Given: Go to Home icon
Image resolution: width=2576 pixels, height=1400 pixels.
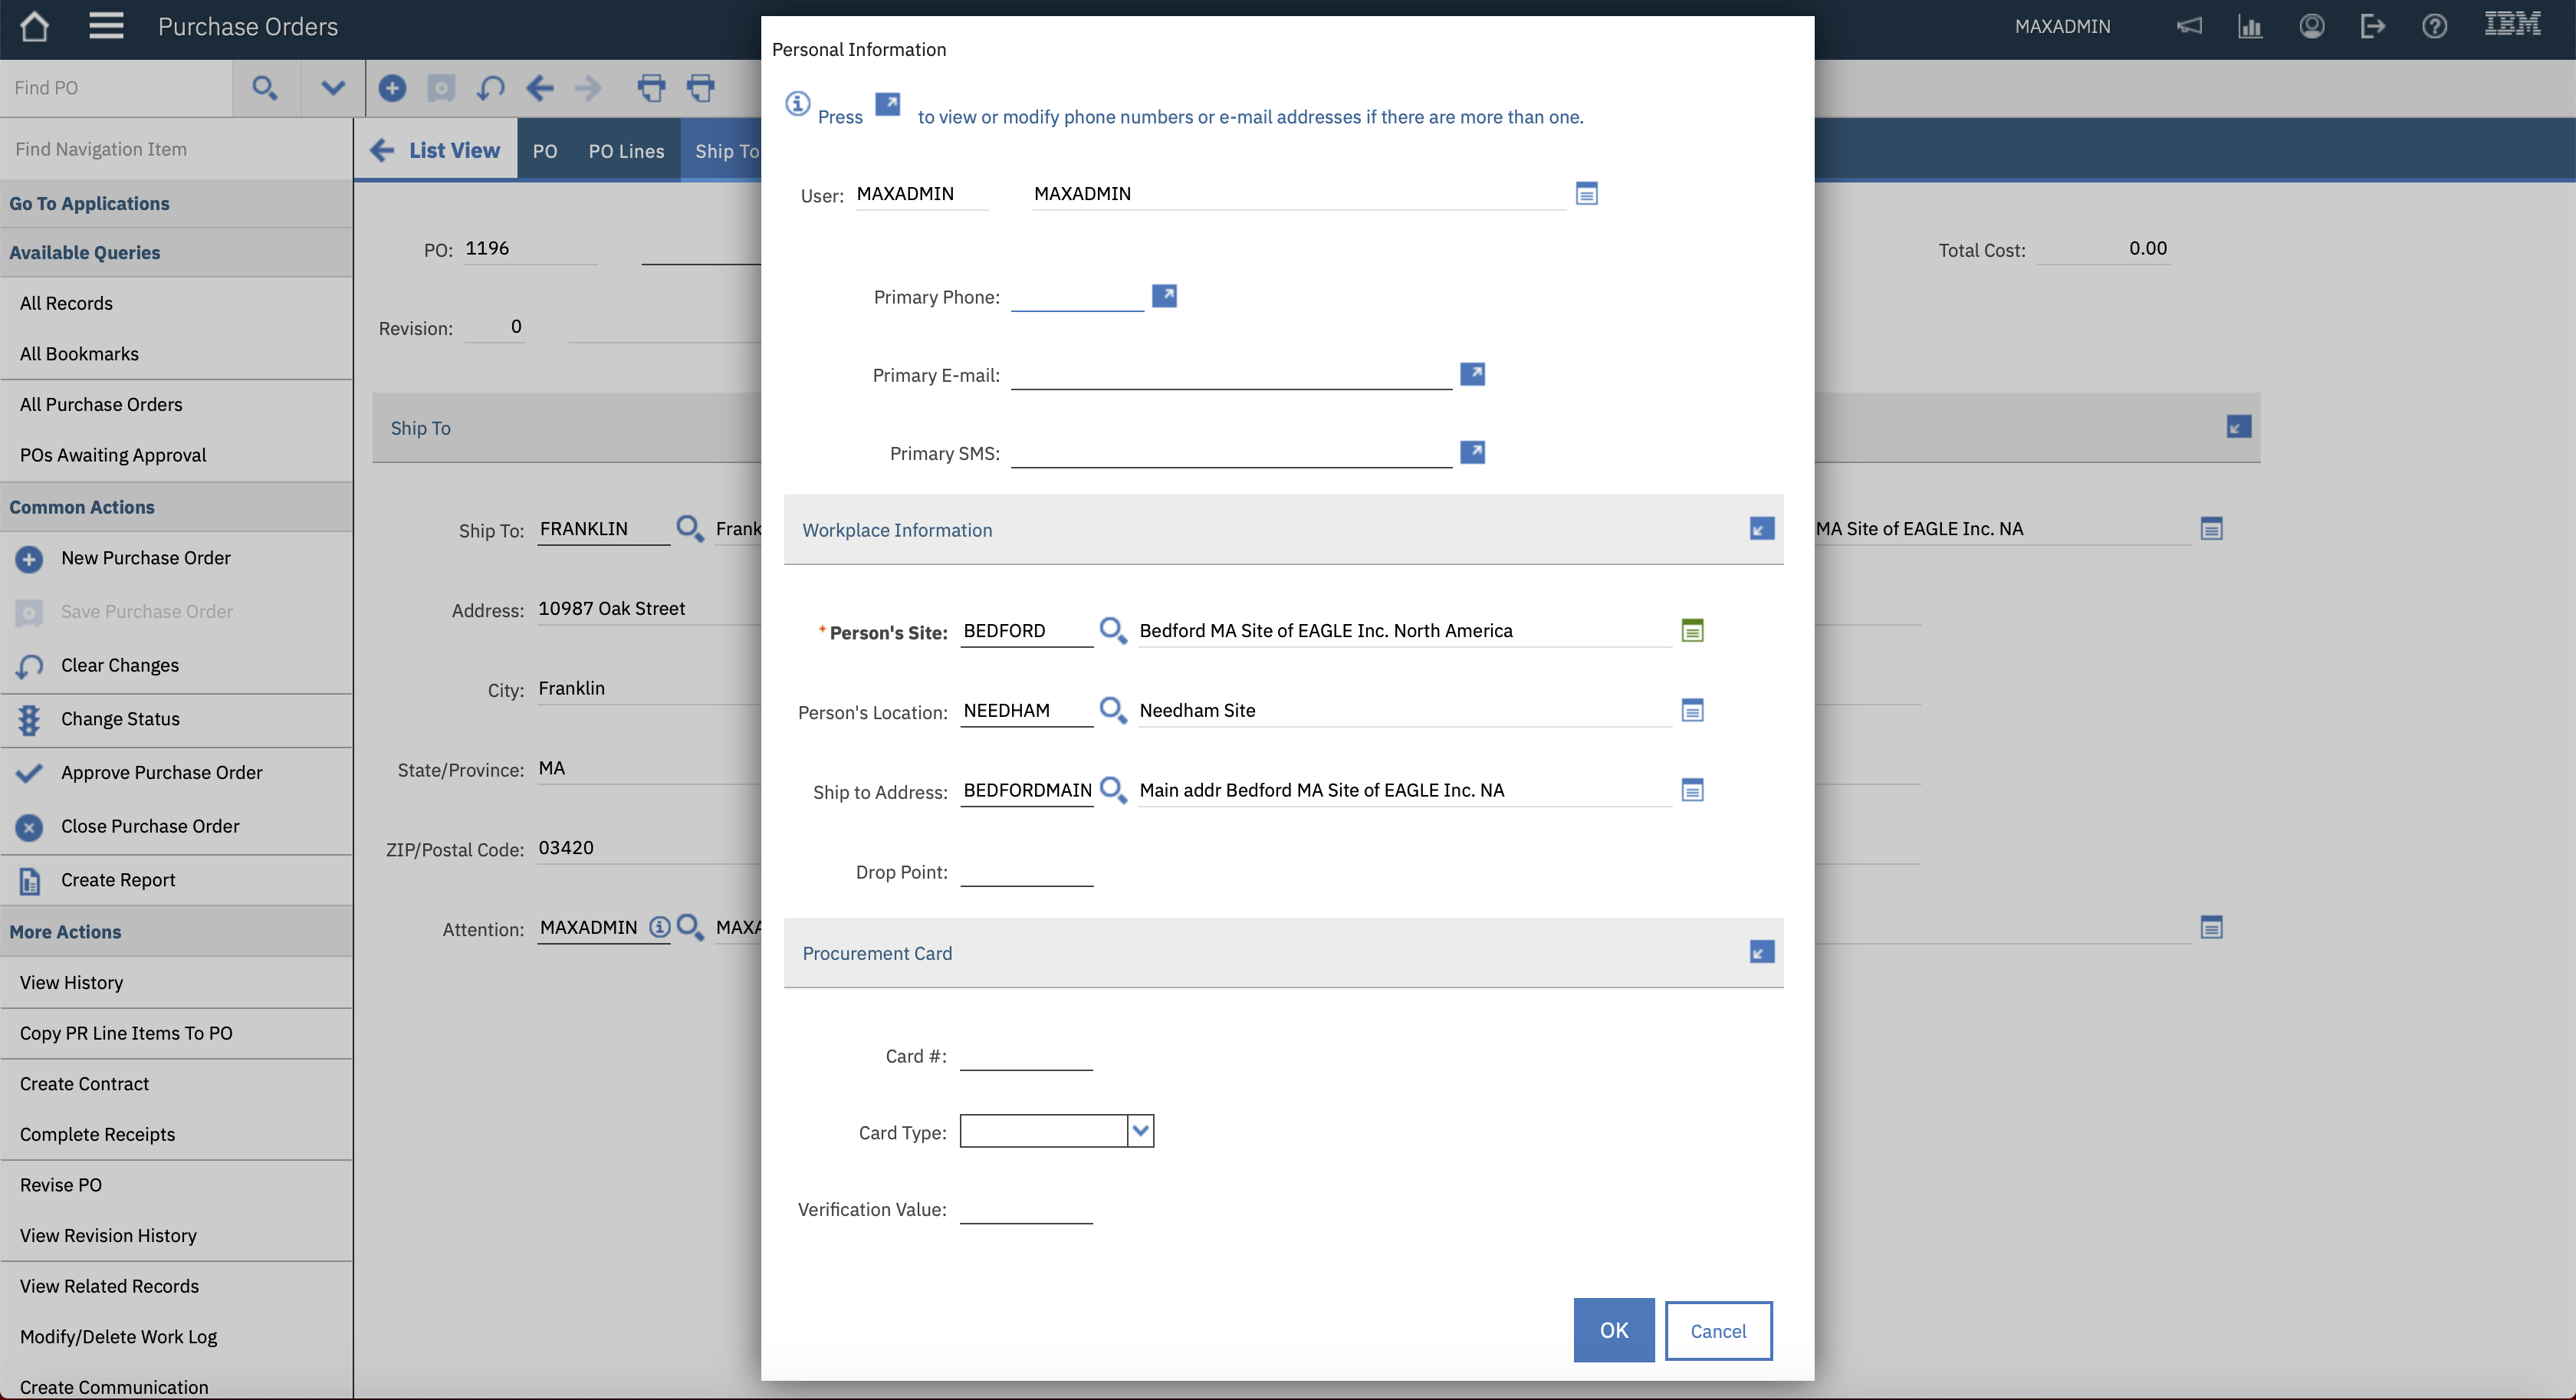Looking at the screenshot, I should pyautogui.click(x=35, y=27).
